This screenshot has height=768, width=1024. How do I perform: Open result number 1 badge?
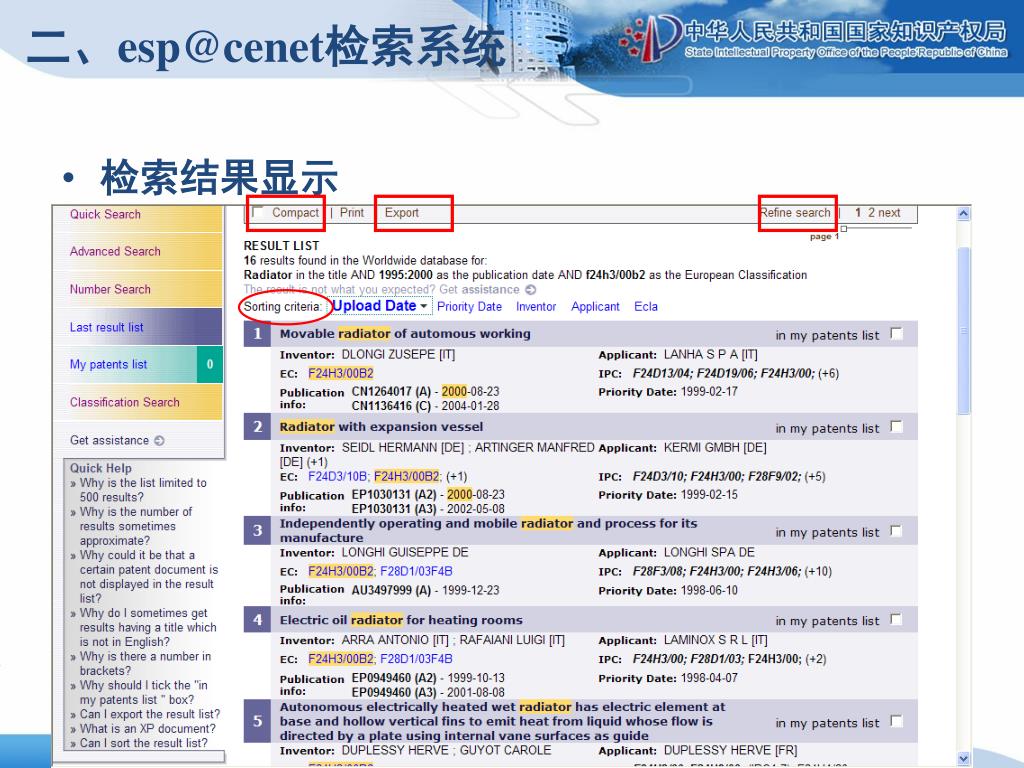point(258,334)
